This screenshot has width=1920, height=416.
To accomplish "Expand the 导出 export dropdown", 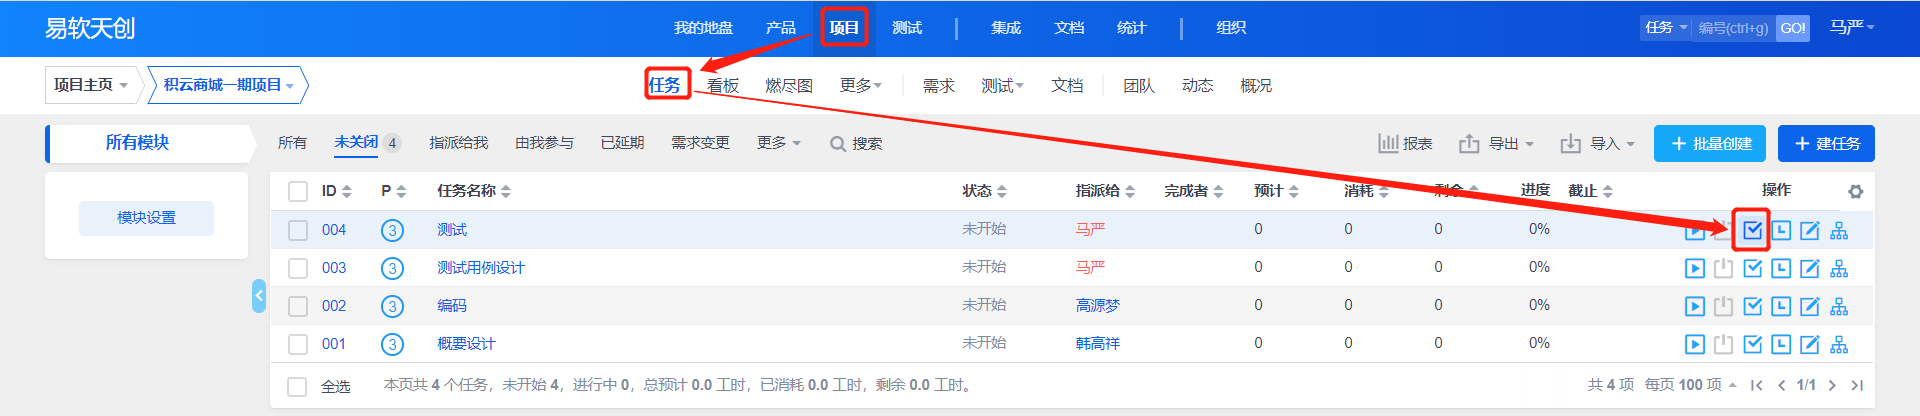I will coord(1496,144).
